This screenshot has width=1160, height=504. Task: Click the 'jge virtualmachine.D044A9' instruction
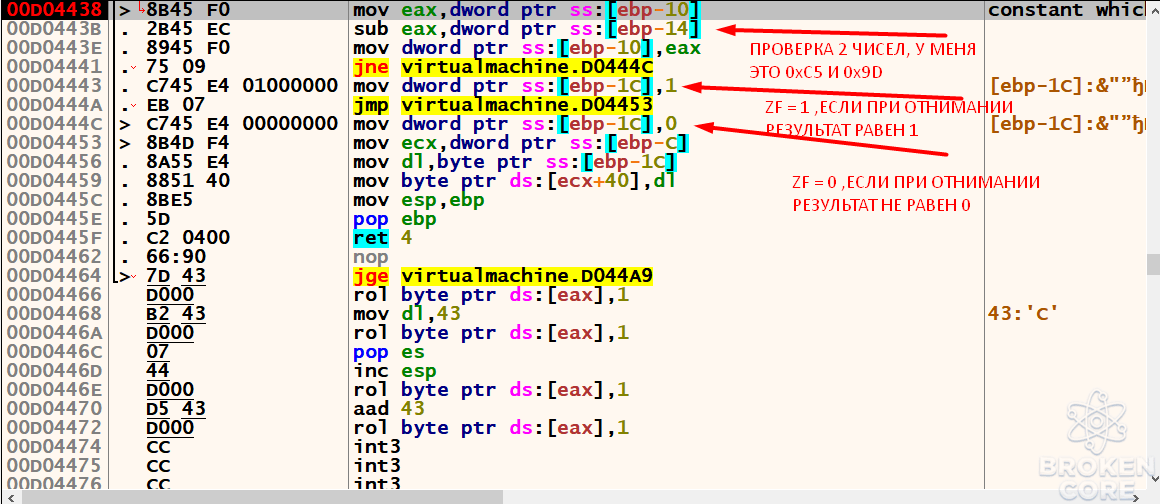[503, 275]
